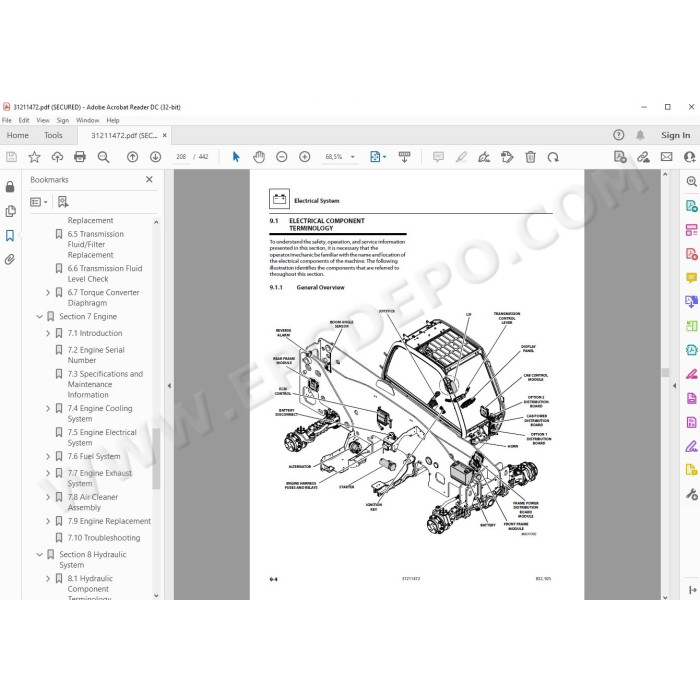The width and height of the screenshot is (700, 700).
Task: Expand 7.9 Engine Replacement bookmark
Action: 48,521
